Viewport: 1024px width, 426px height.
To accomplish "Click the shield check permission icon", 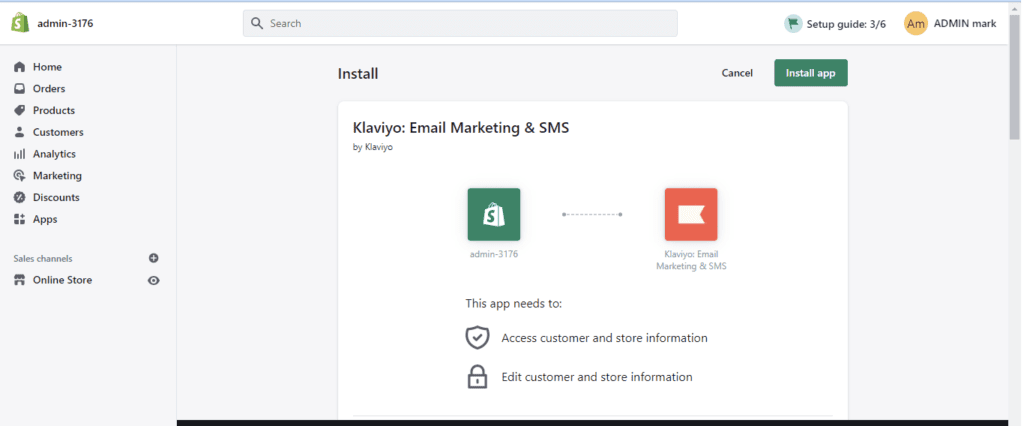I will coord(477,338).
